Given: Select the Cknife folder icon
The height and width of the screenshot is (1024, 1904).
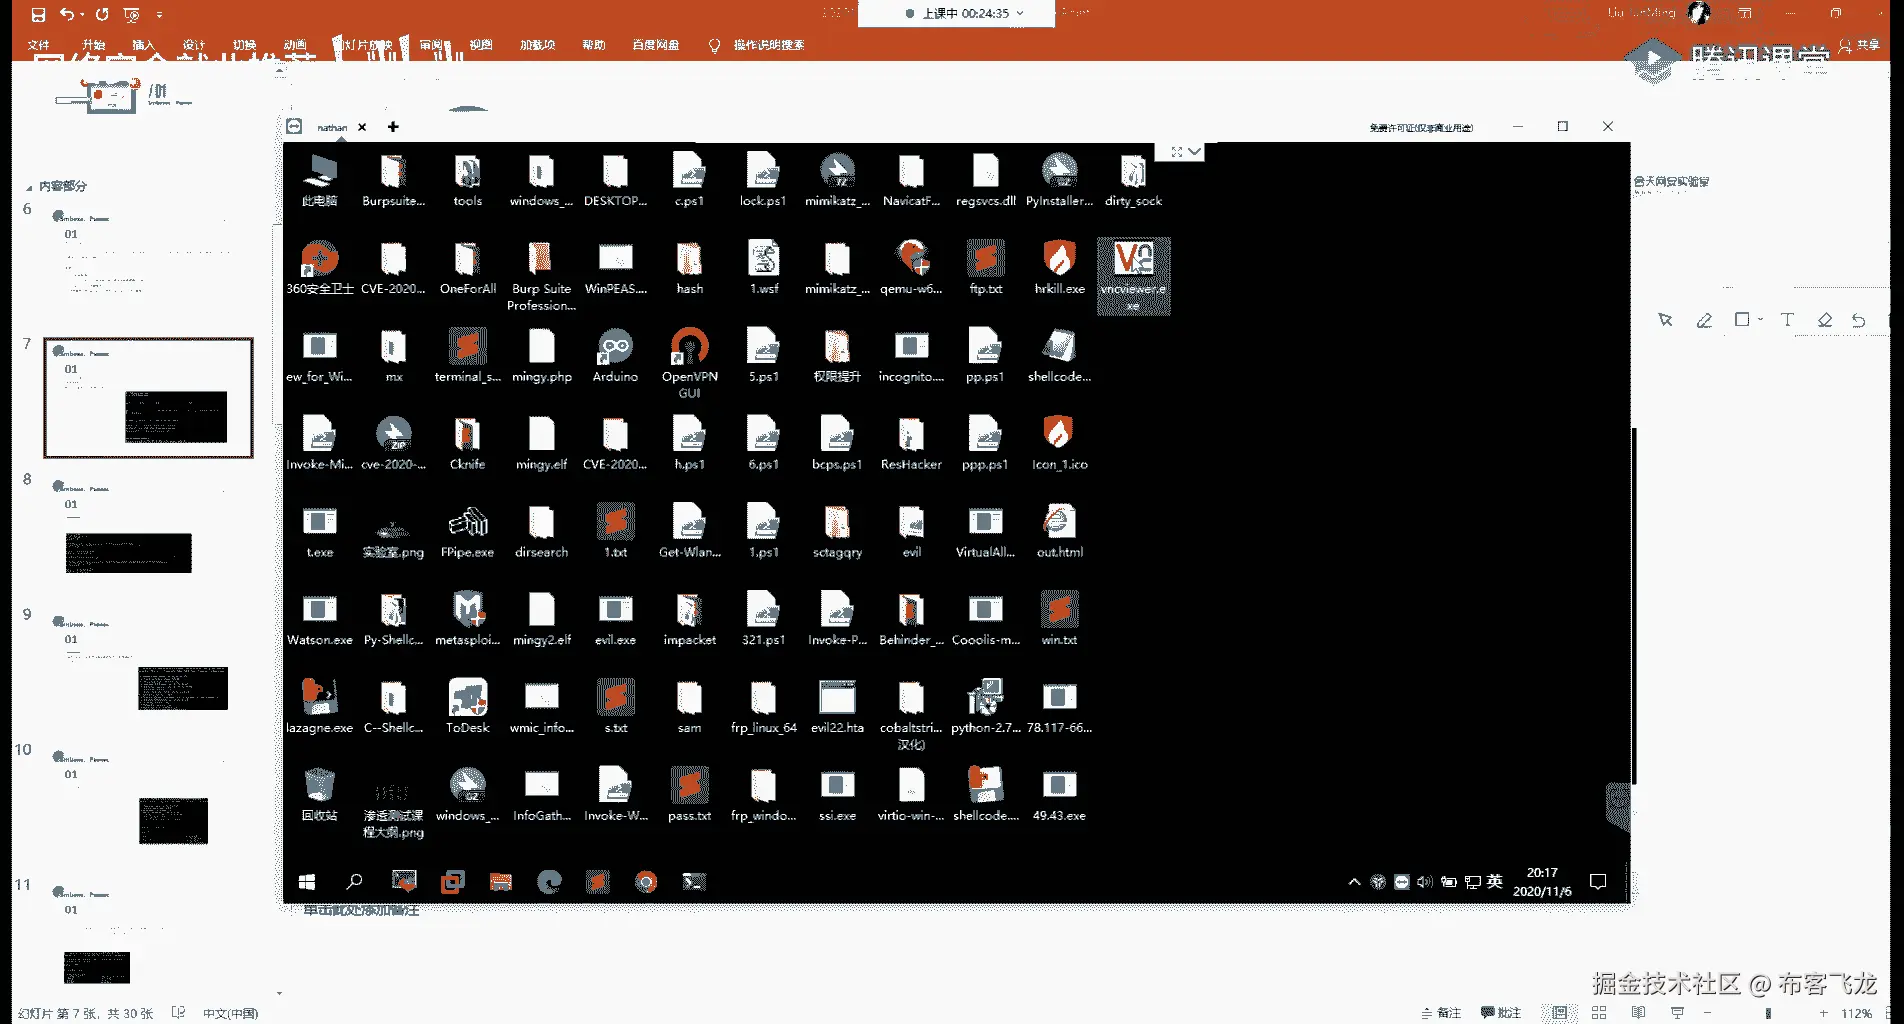Looking at the screenshot, I should pyautogui.click(x=467, y=444).
